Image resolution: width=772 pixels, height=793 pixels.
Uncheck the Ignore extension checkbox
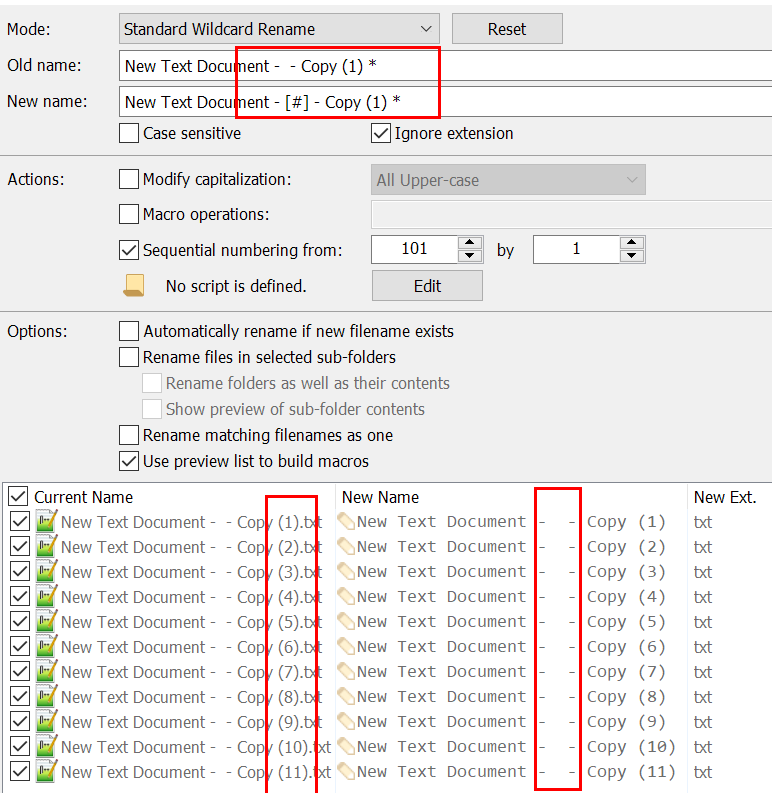(x=381, y=134)
